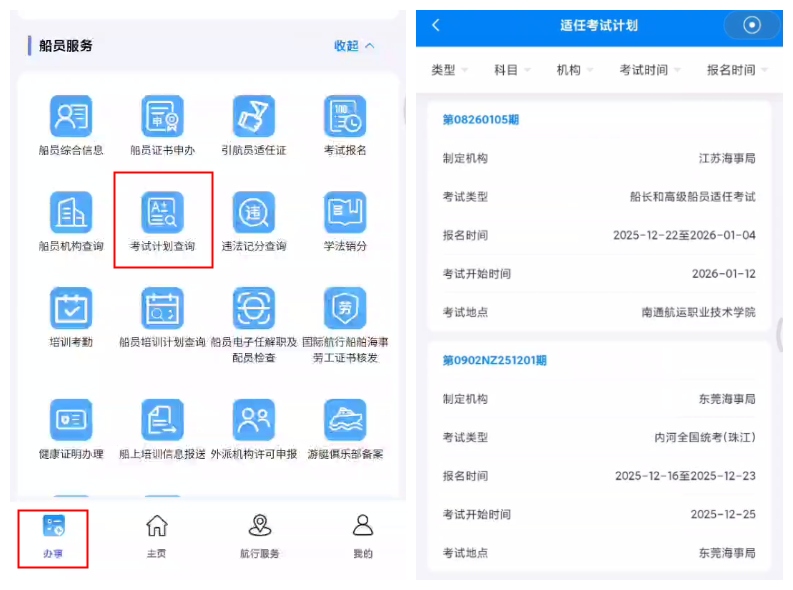Screen dimensions: 793x590
Task: Open the 报名时间 filter dropdown
Action: (737, 70)
